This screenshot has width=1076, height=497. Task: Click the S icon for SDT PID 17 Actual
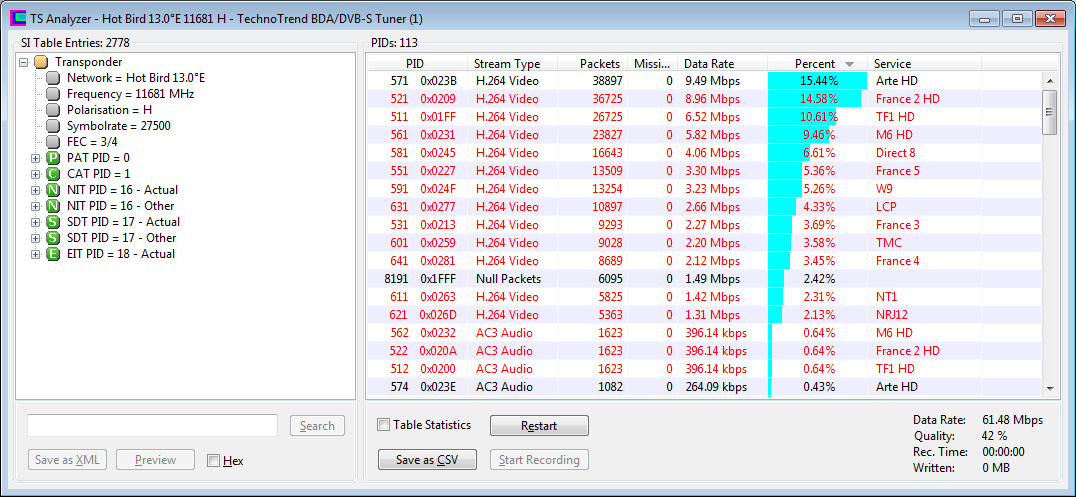pyautogui.click(x=54, y=222)
